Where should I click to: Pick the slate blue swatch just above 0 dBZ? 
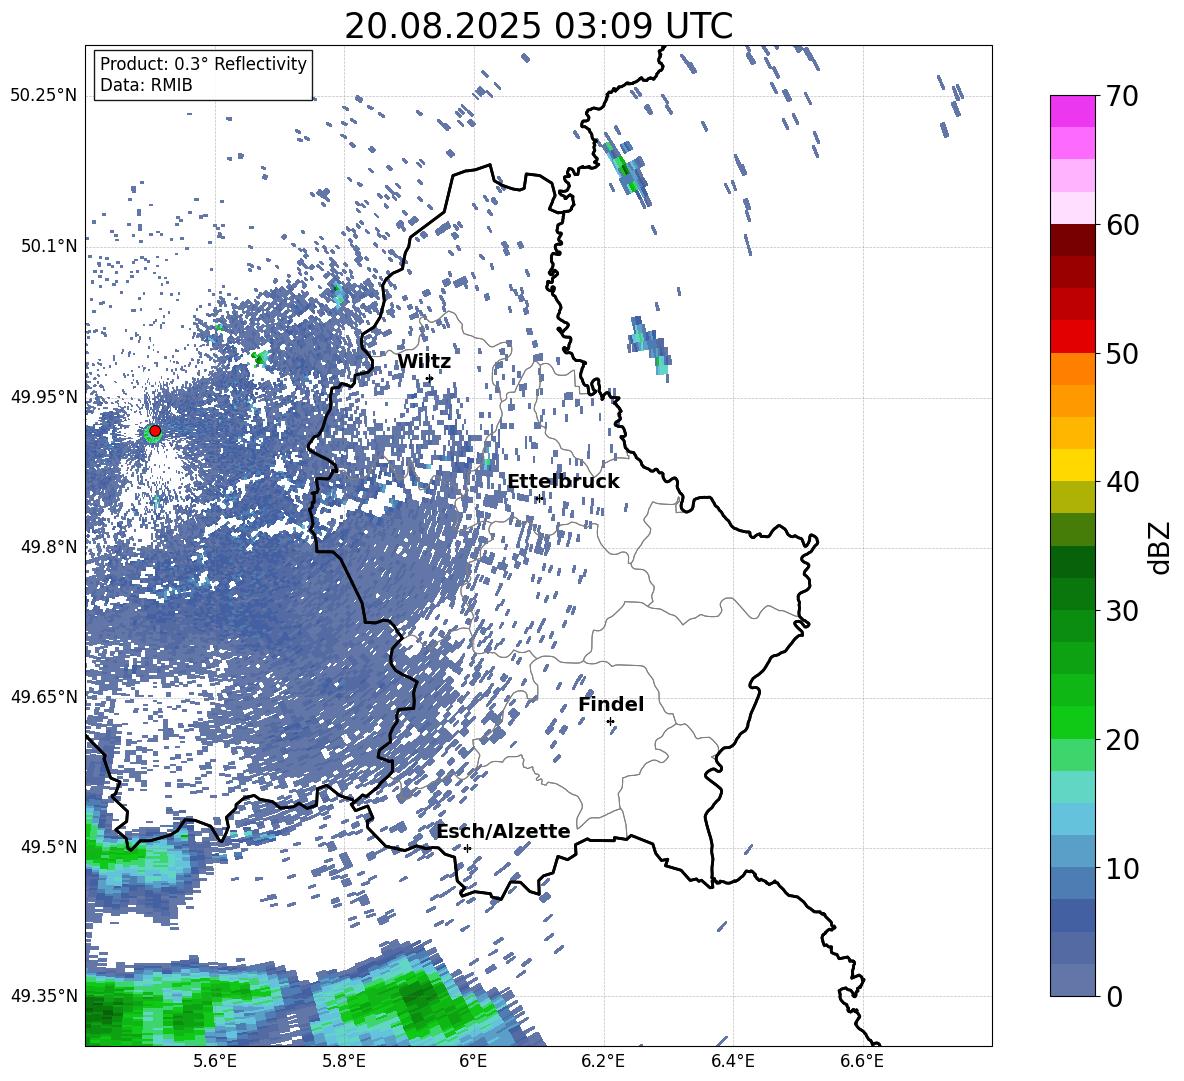click(x=1072, y=980)
